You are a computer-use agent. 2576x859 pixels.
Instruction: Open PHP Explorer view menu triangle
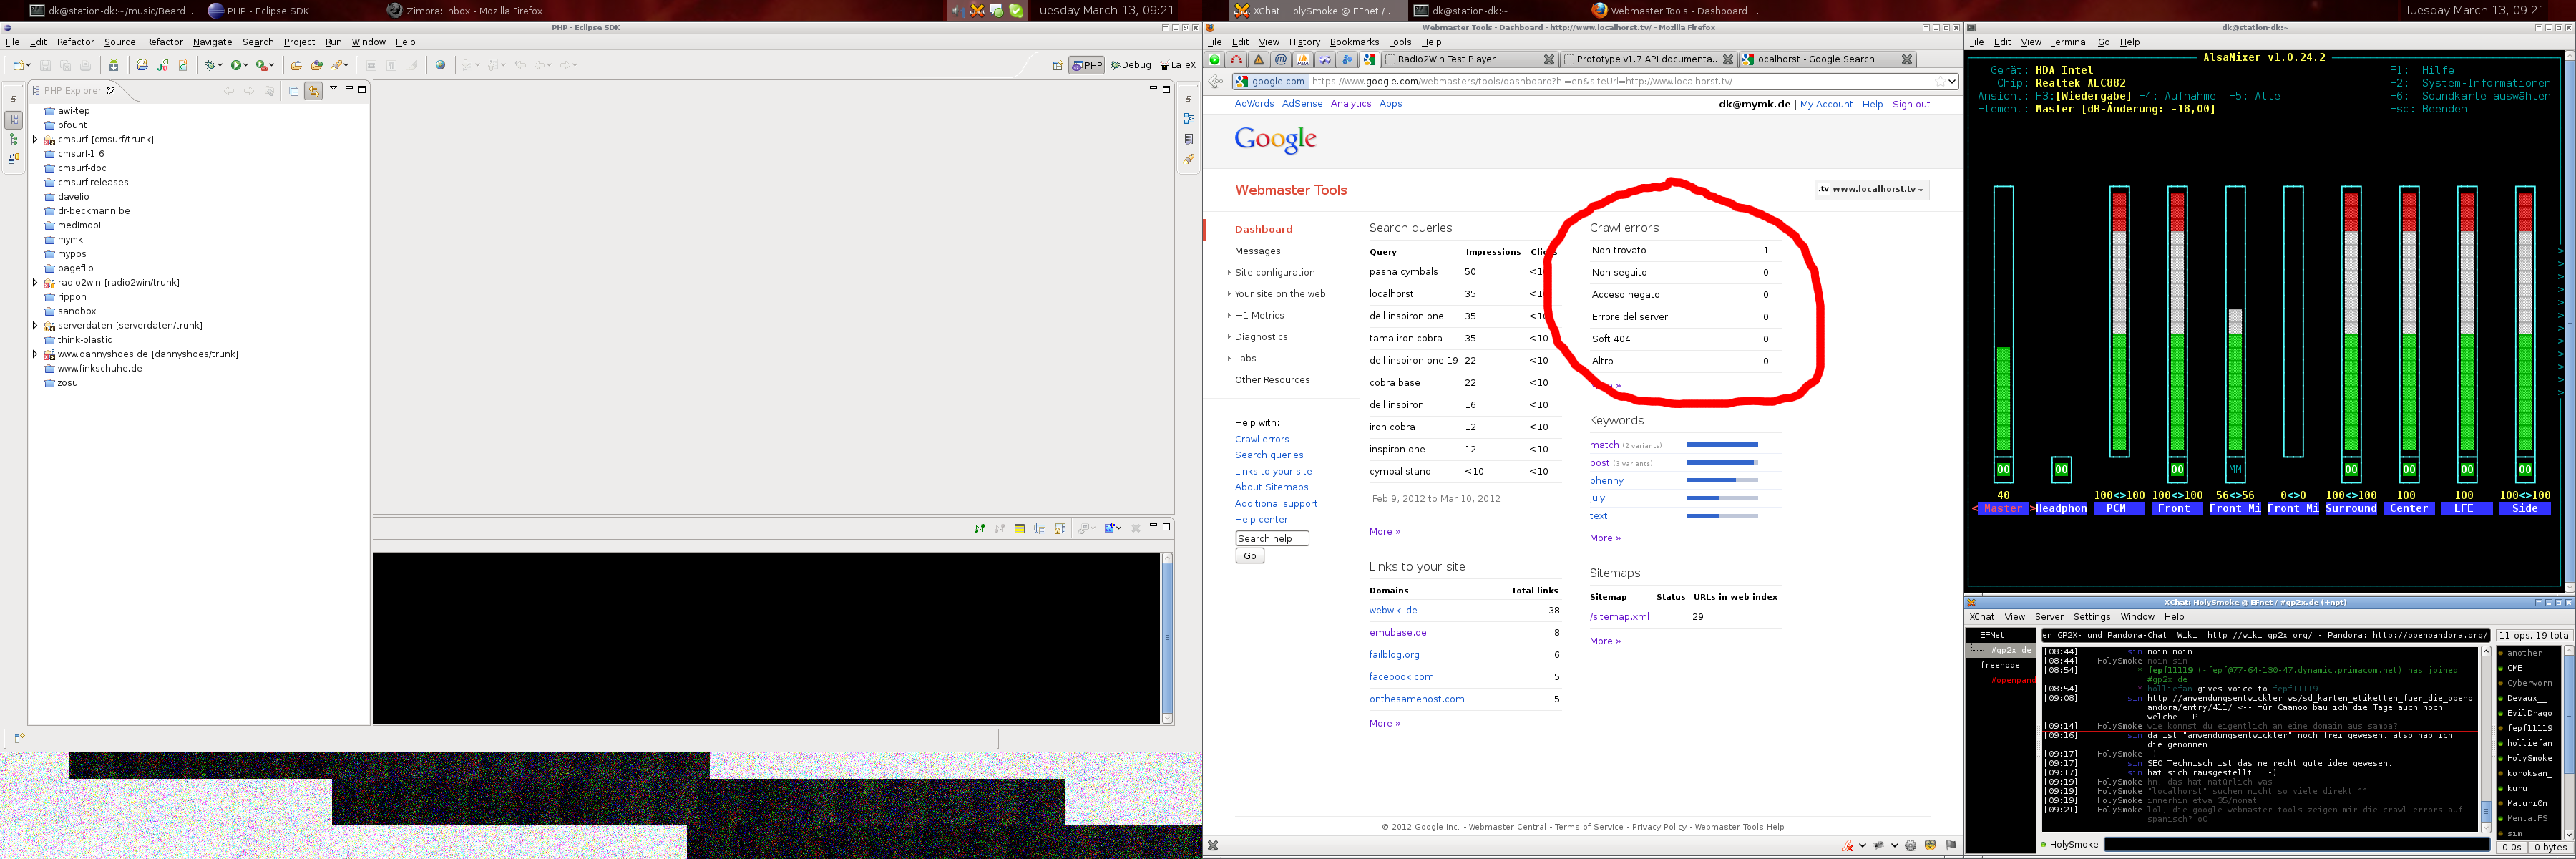point(334,89)
